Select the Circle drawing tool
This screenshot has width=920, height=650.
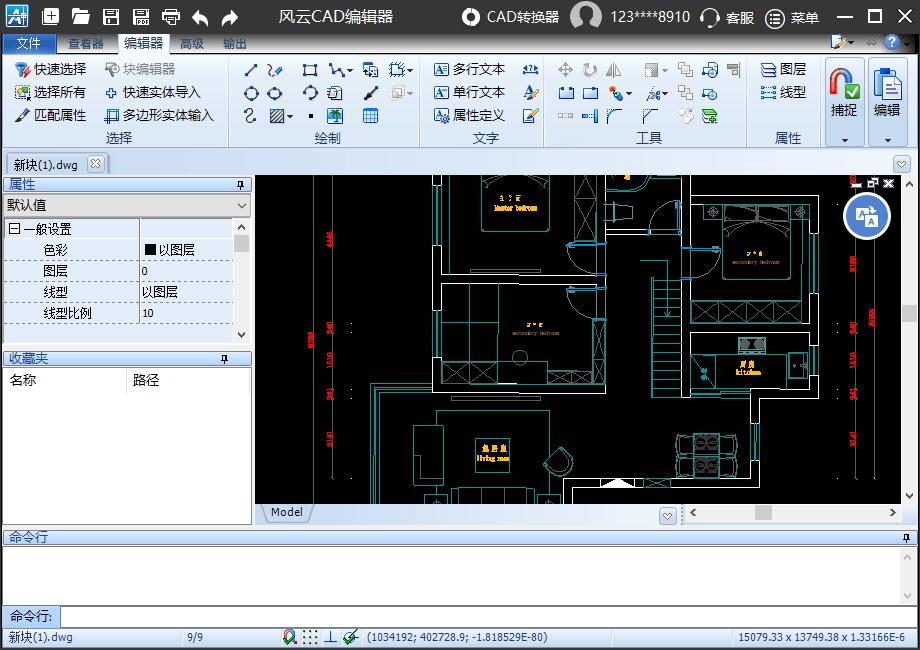coord(251,93)
